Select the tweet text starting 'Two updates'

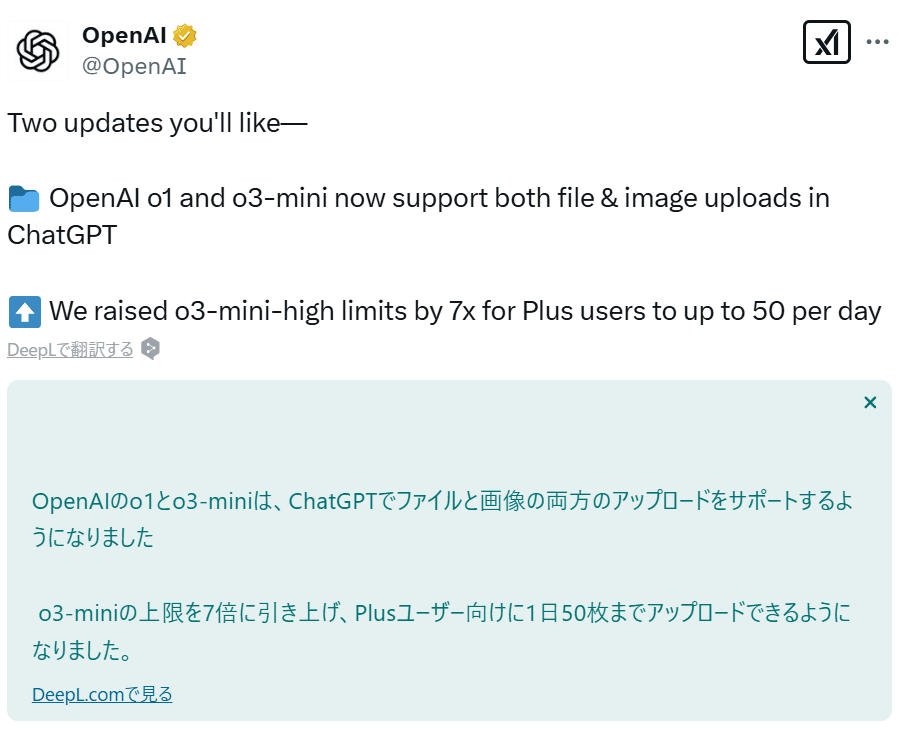click(x=157, y=123)
